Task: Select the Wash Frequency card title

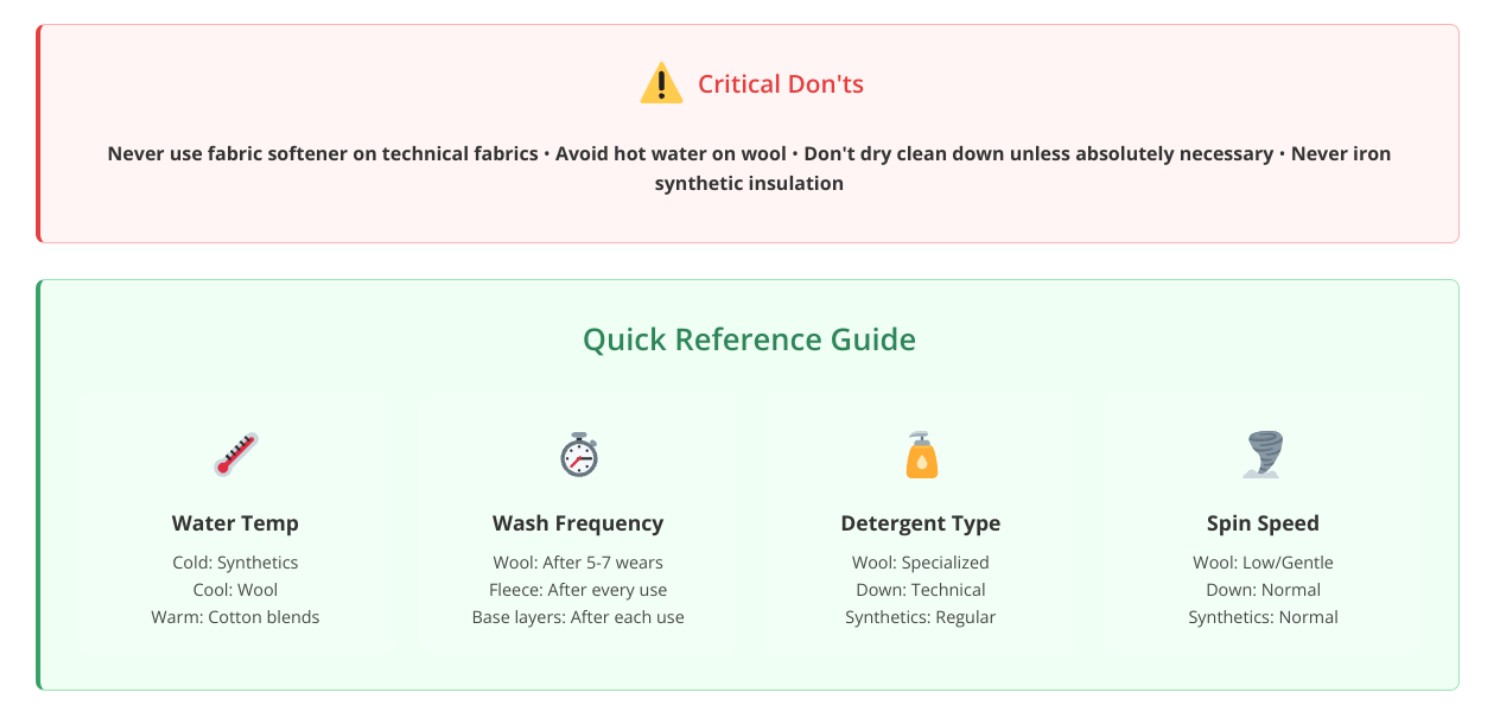Action: click(x=578, y=523)
